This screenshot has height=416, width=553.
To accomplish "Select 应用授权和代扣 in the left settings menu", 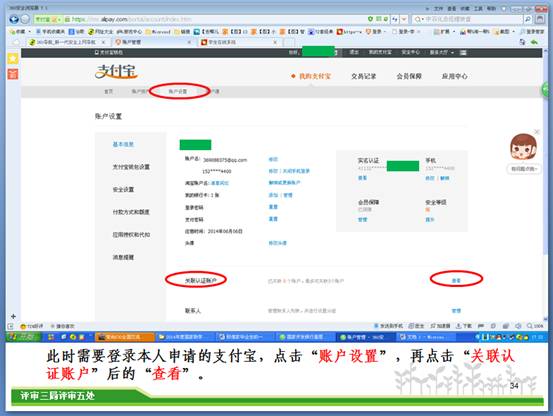I will click(131, 234).
